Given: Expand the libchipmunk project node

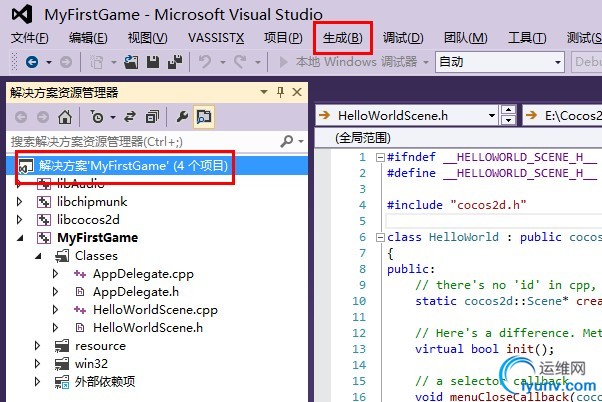Looking at the screenshot, I should (19, 202).
